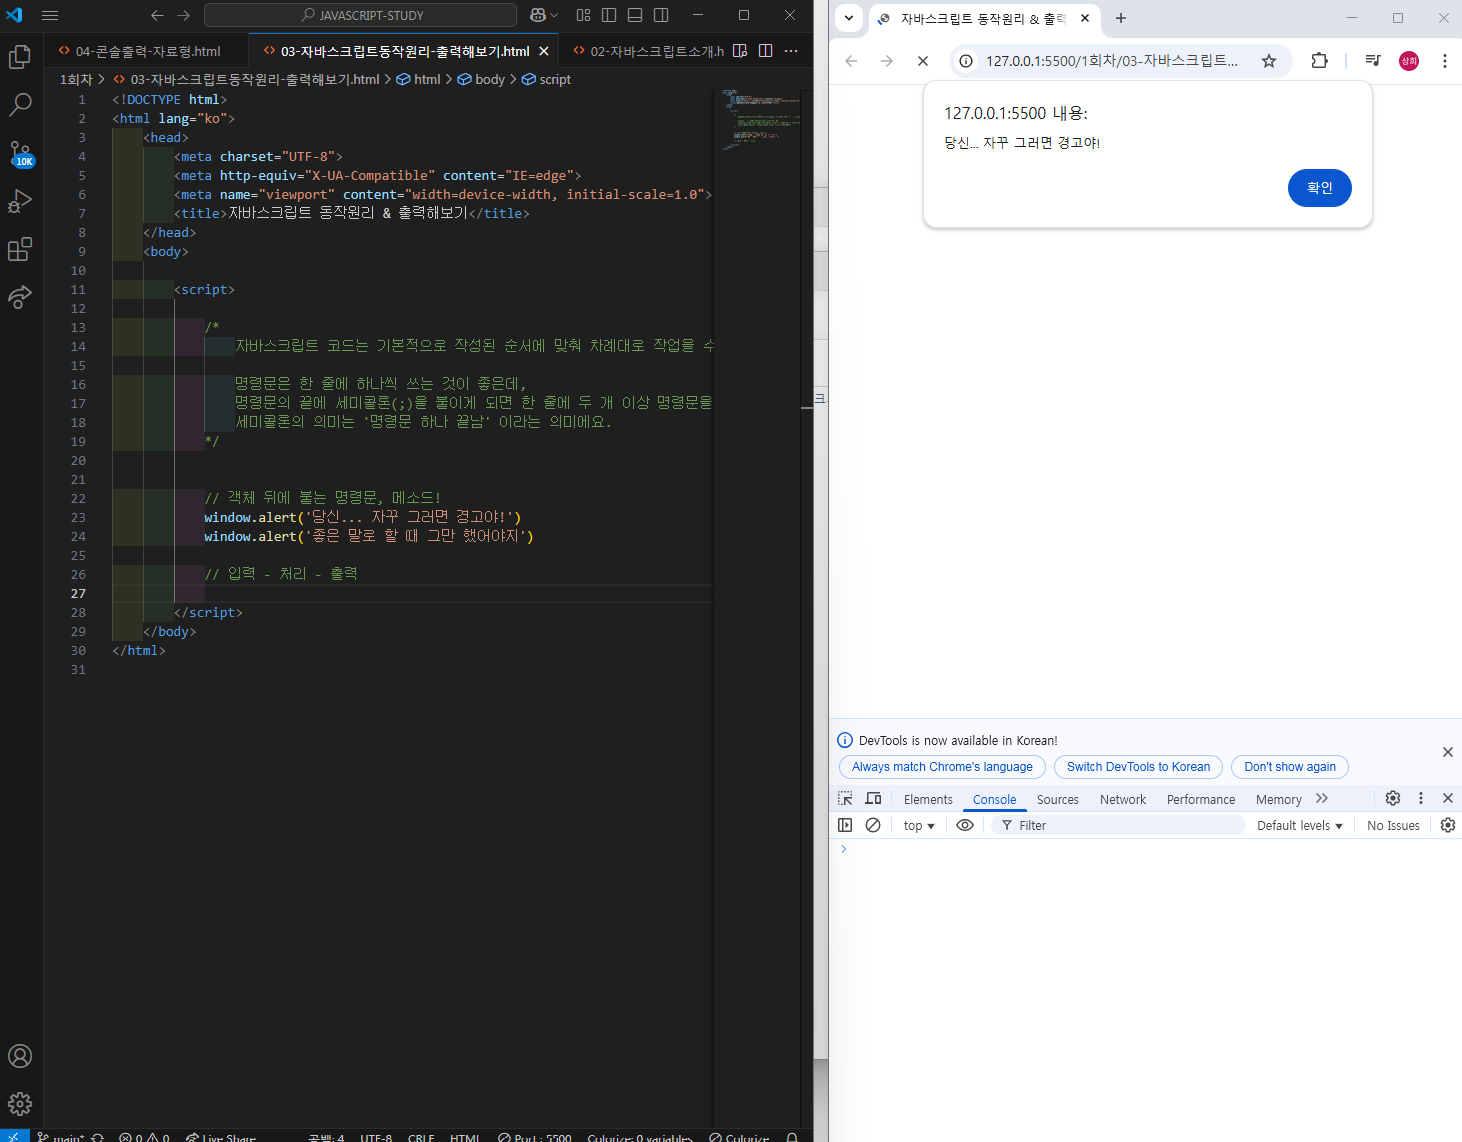1462x1142 pixels.
Task: Dismiss the DevTools language infobar
Action: click(1447, 752)
